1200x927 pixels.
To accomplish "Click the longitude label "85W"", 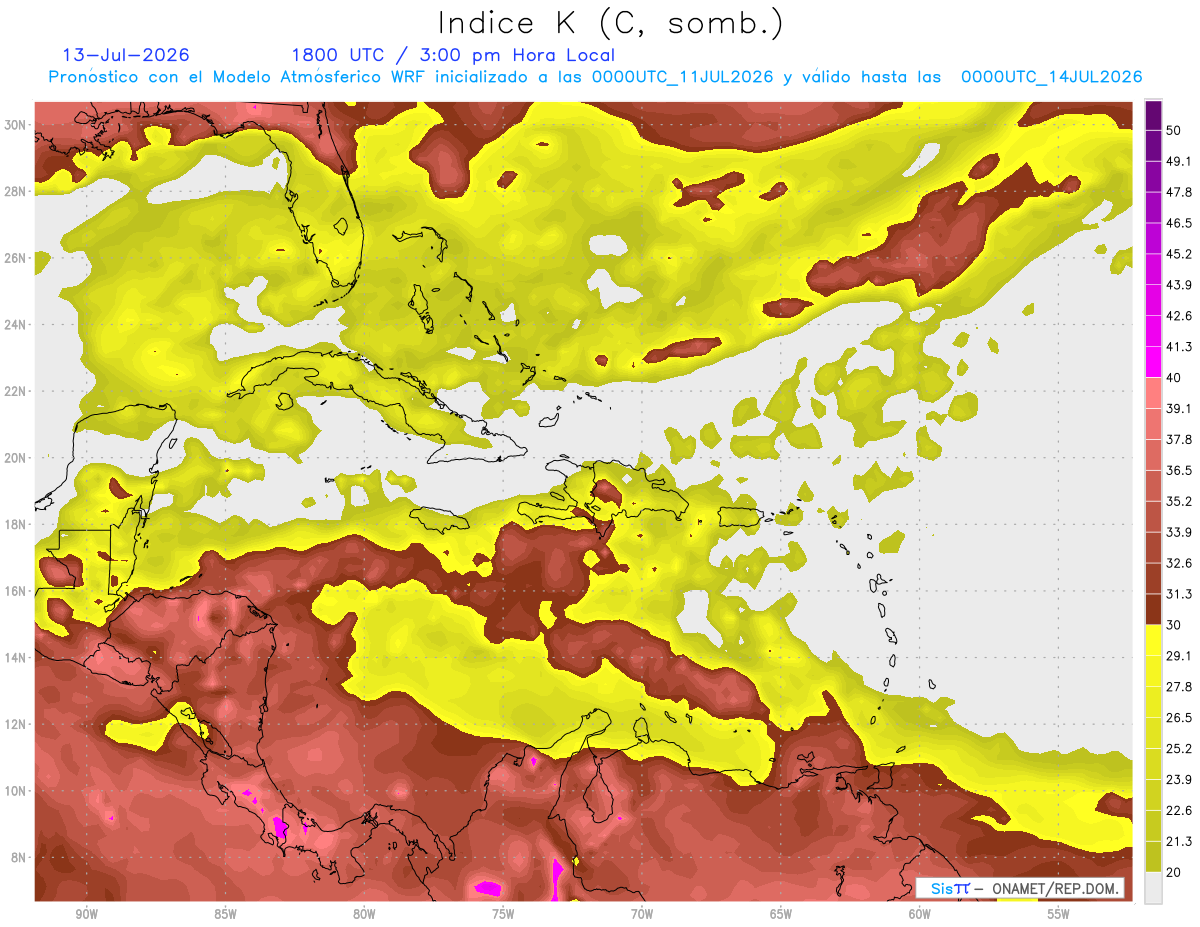I will (x=225, y=914).
